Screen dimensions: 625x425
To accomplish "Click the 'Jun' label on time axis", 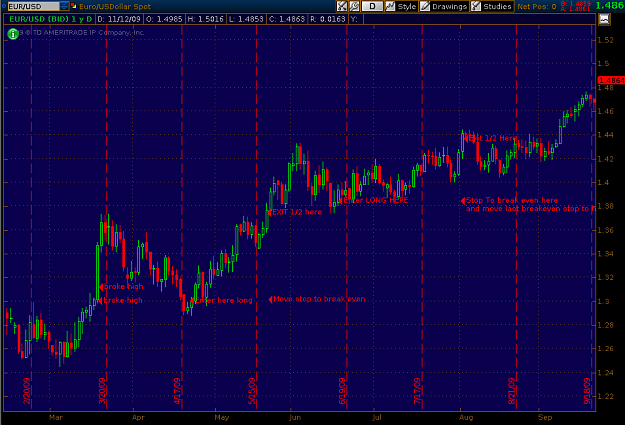I will [x=295, y=417].
